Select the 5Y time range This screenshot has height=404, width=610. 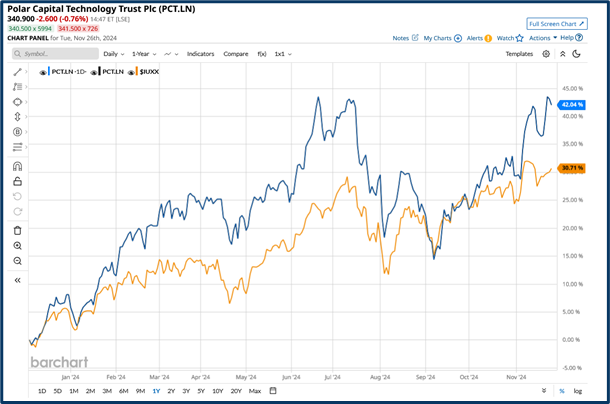201,391
